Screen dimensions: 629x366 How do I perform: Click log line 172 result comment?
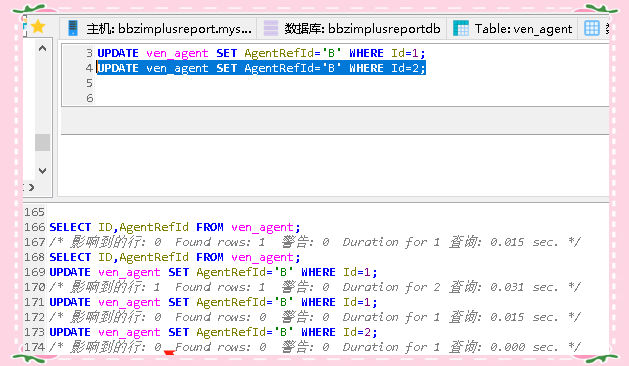click(315, 317)
